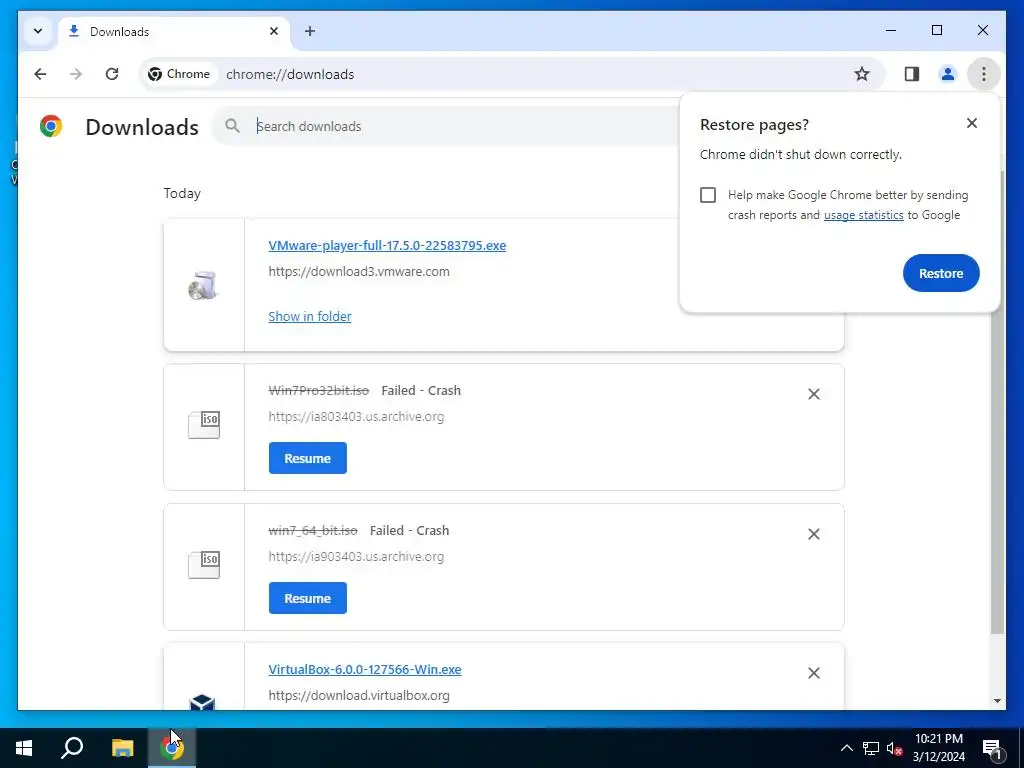This screenshot has height=768, width=1024.
Task: Enable sending crash reports checkbox
Action: (x=708, y=195)
